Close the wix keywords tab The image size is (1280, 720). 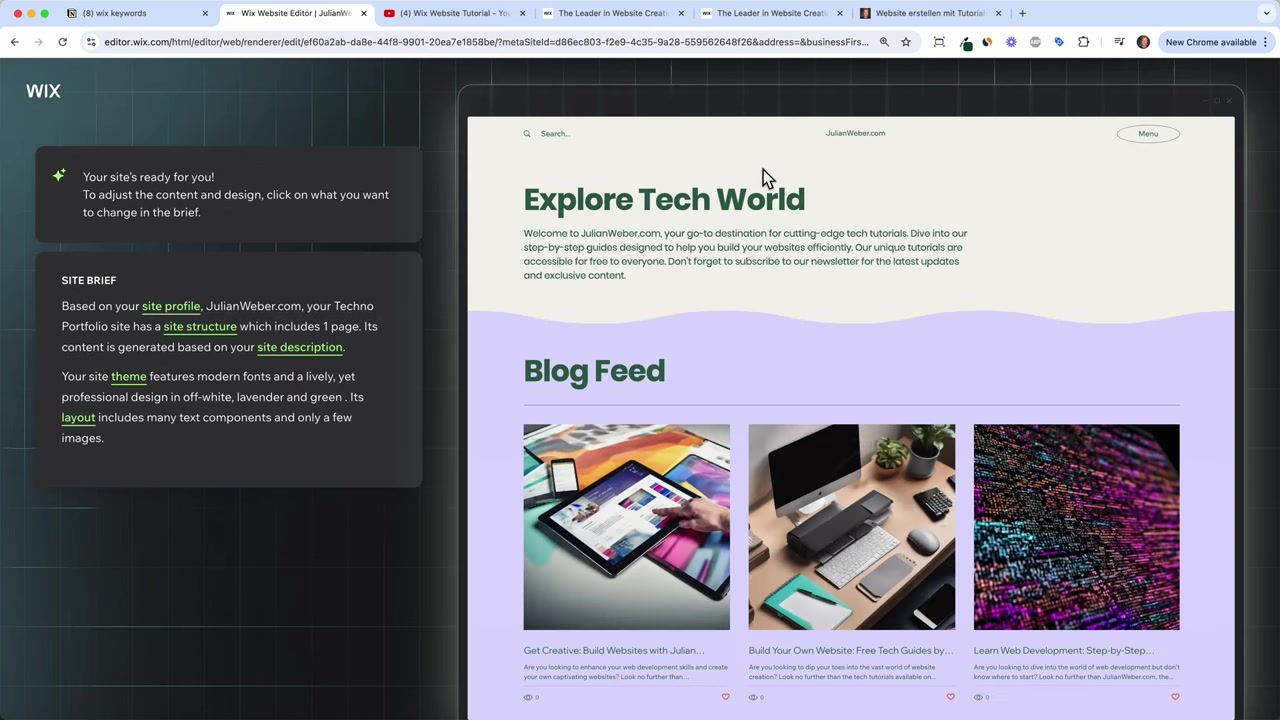[205, 13]
